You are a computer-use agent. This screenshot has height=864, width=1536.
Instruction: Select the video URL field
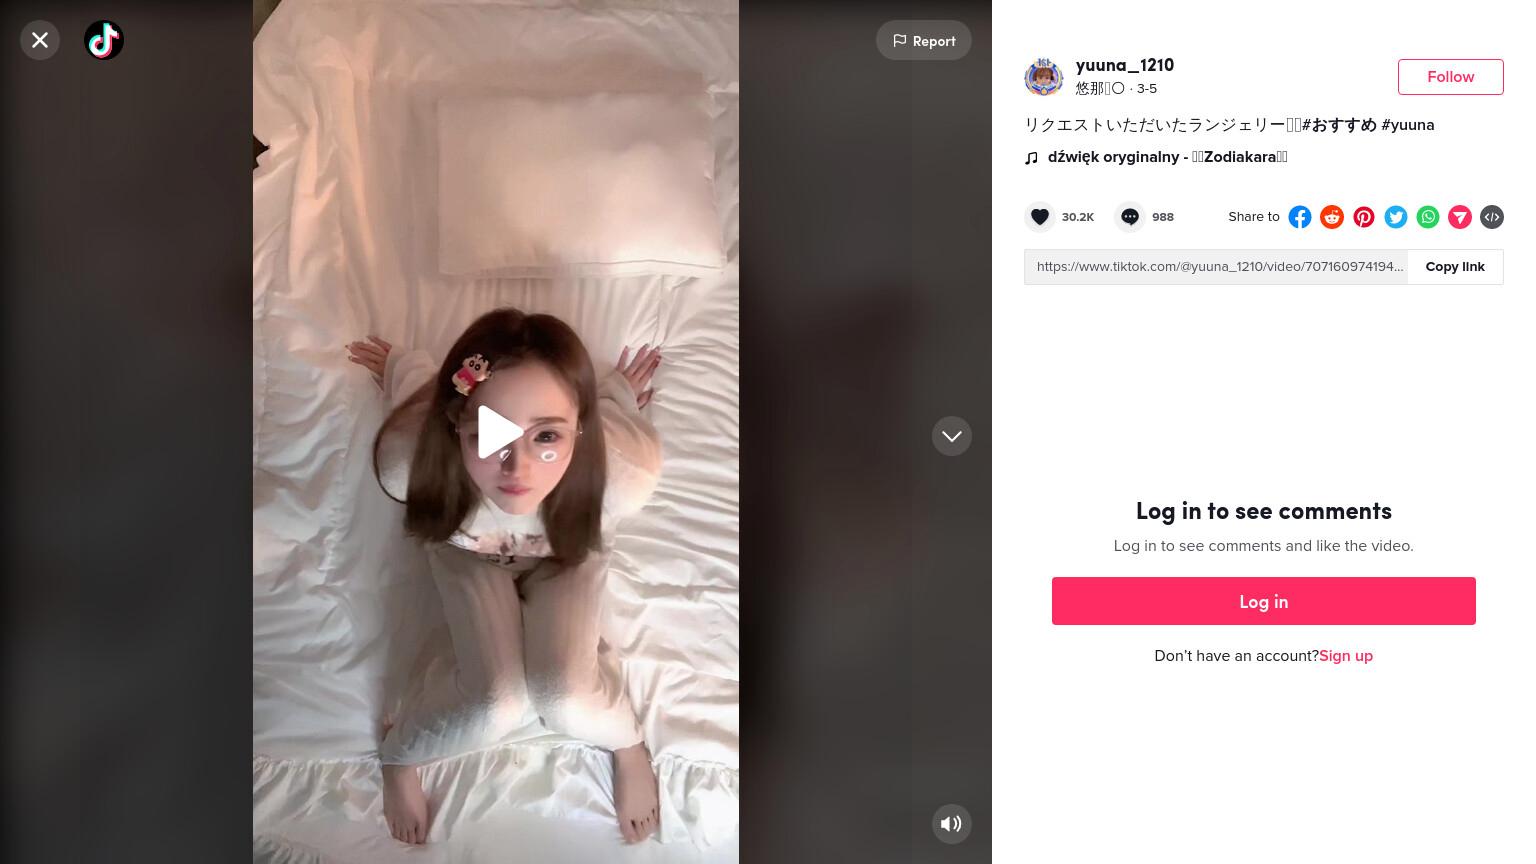coord(1216,267)
